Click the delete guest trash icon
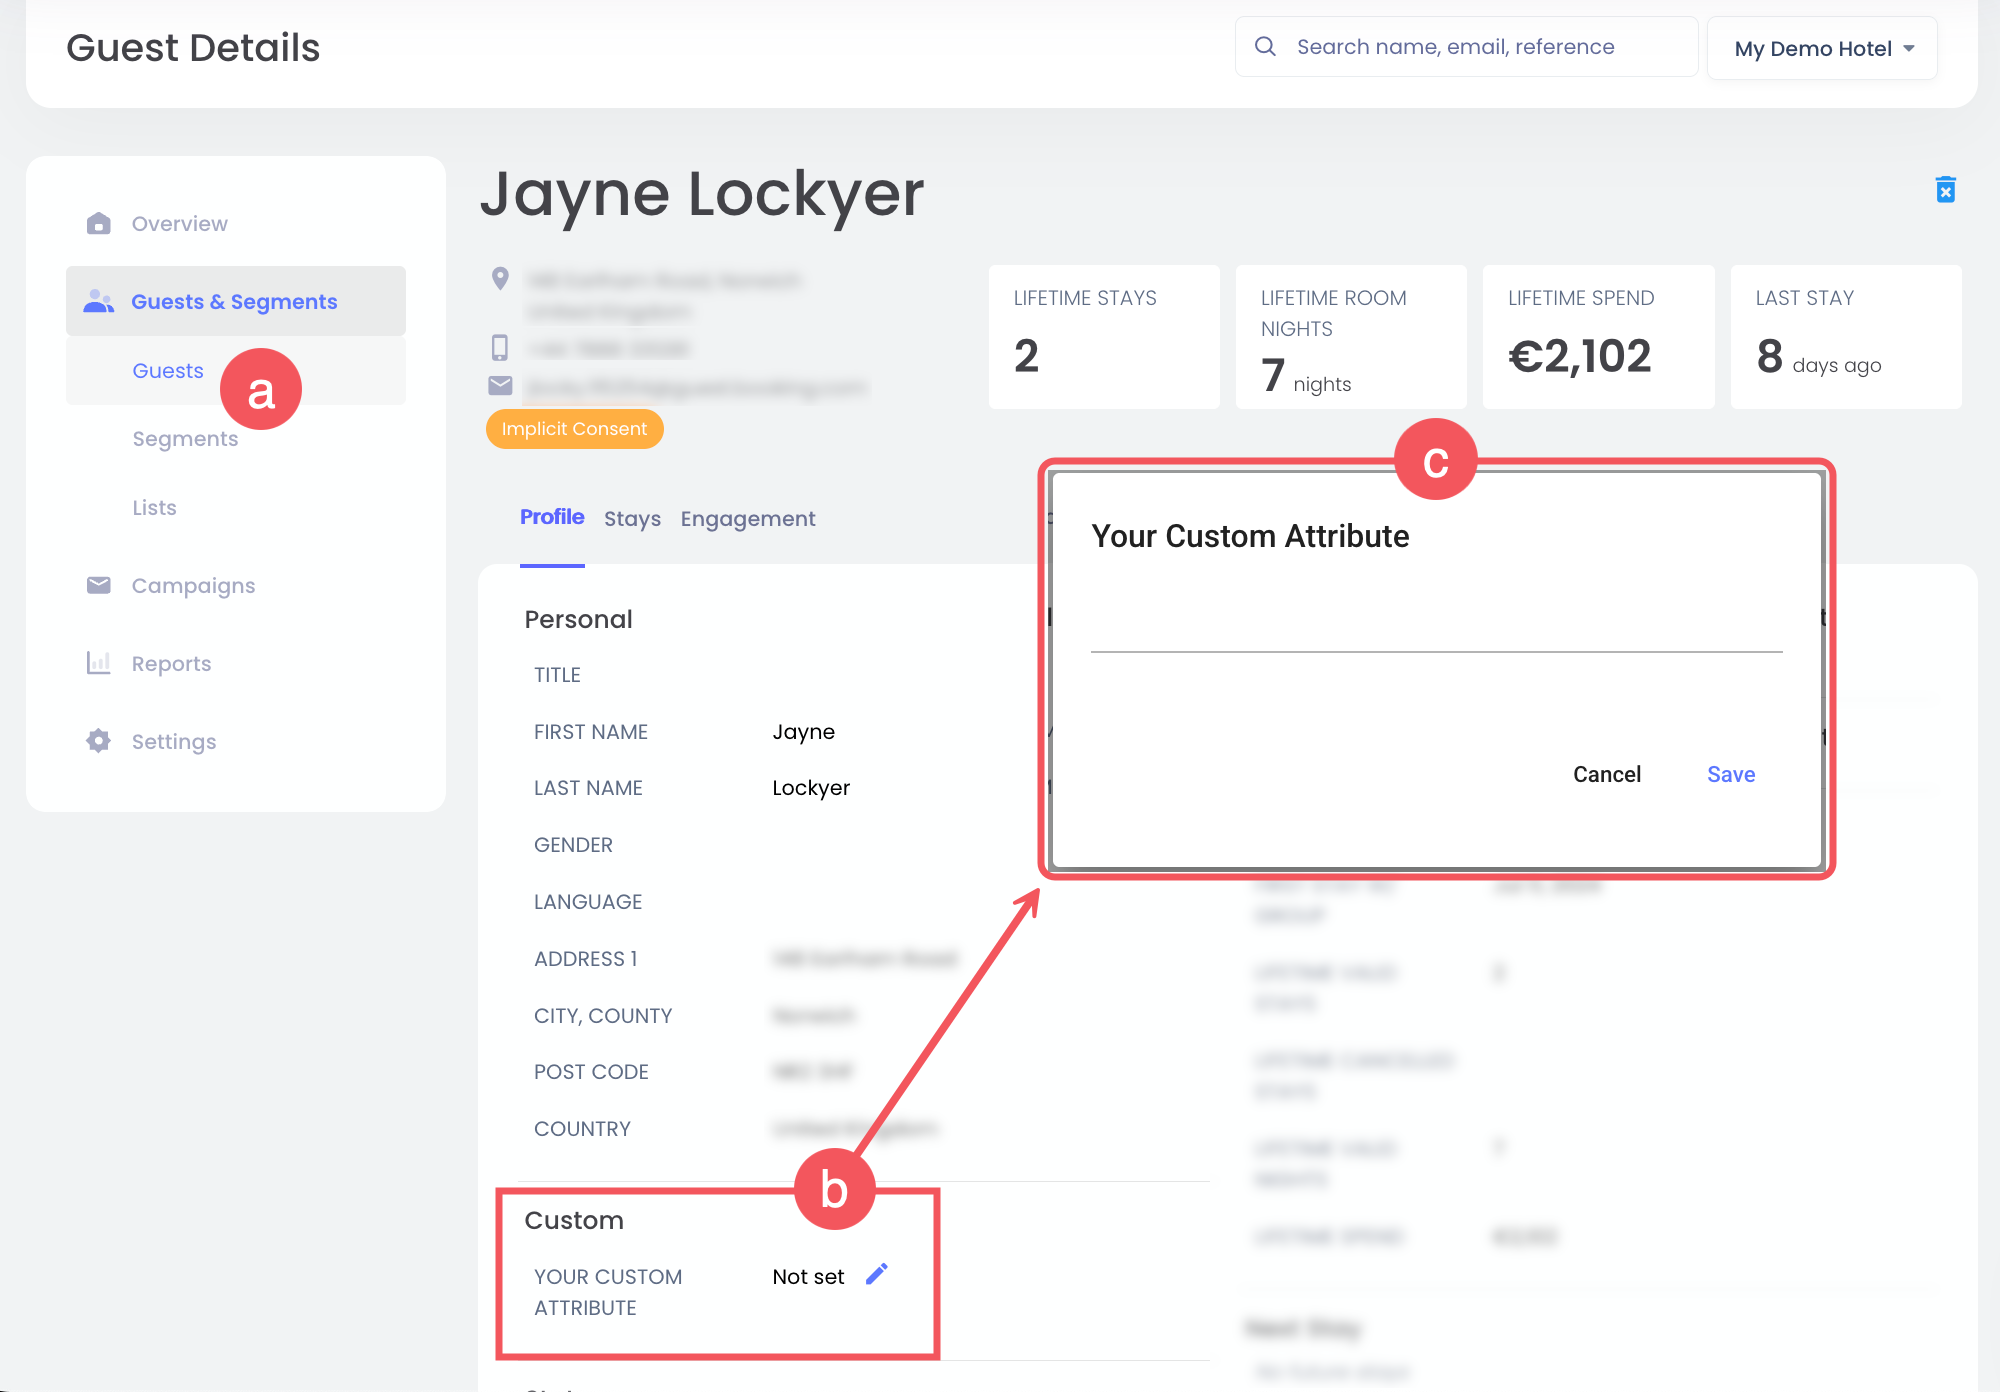This screenshot has width=2000, height=1392. pyautogui.click(x=1945, y=189)
